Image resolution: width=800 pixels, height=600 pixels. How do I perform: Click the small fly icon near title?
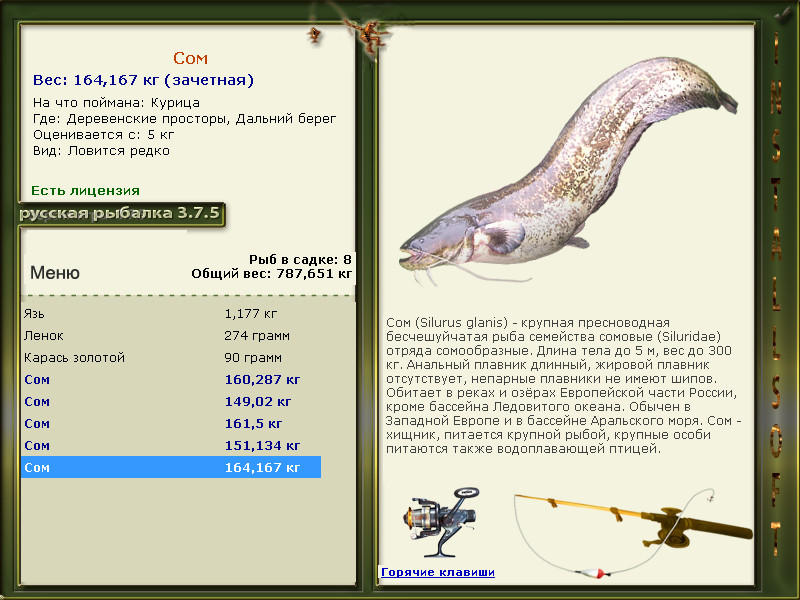tap(314, 36)
